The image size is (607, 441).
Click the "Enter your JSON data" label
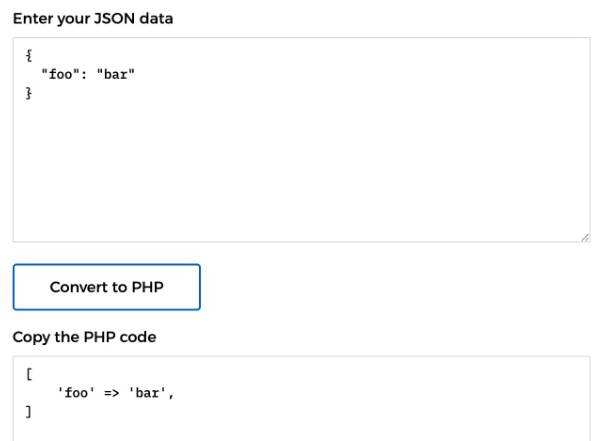click(92, 18)
